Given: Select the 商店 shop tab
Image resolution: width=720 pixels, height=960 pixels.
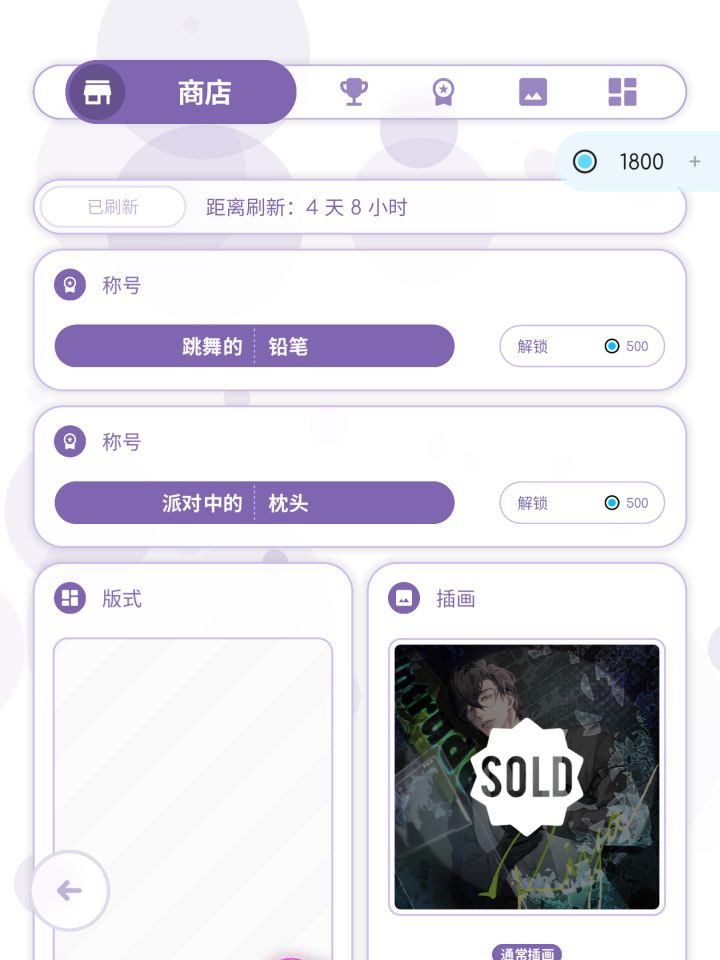Looking at the screenshot, I should pyautogui.click(x=182, y=92).
